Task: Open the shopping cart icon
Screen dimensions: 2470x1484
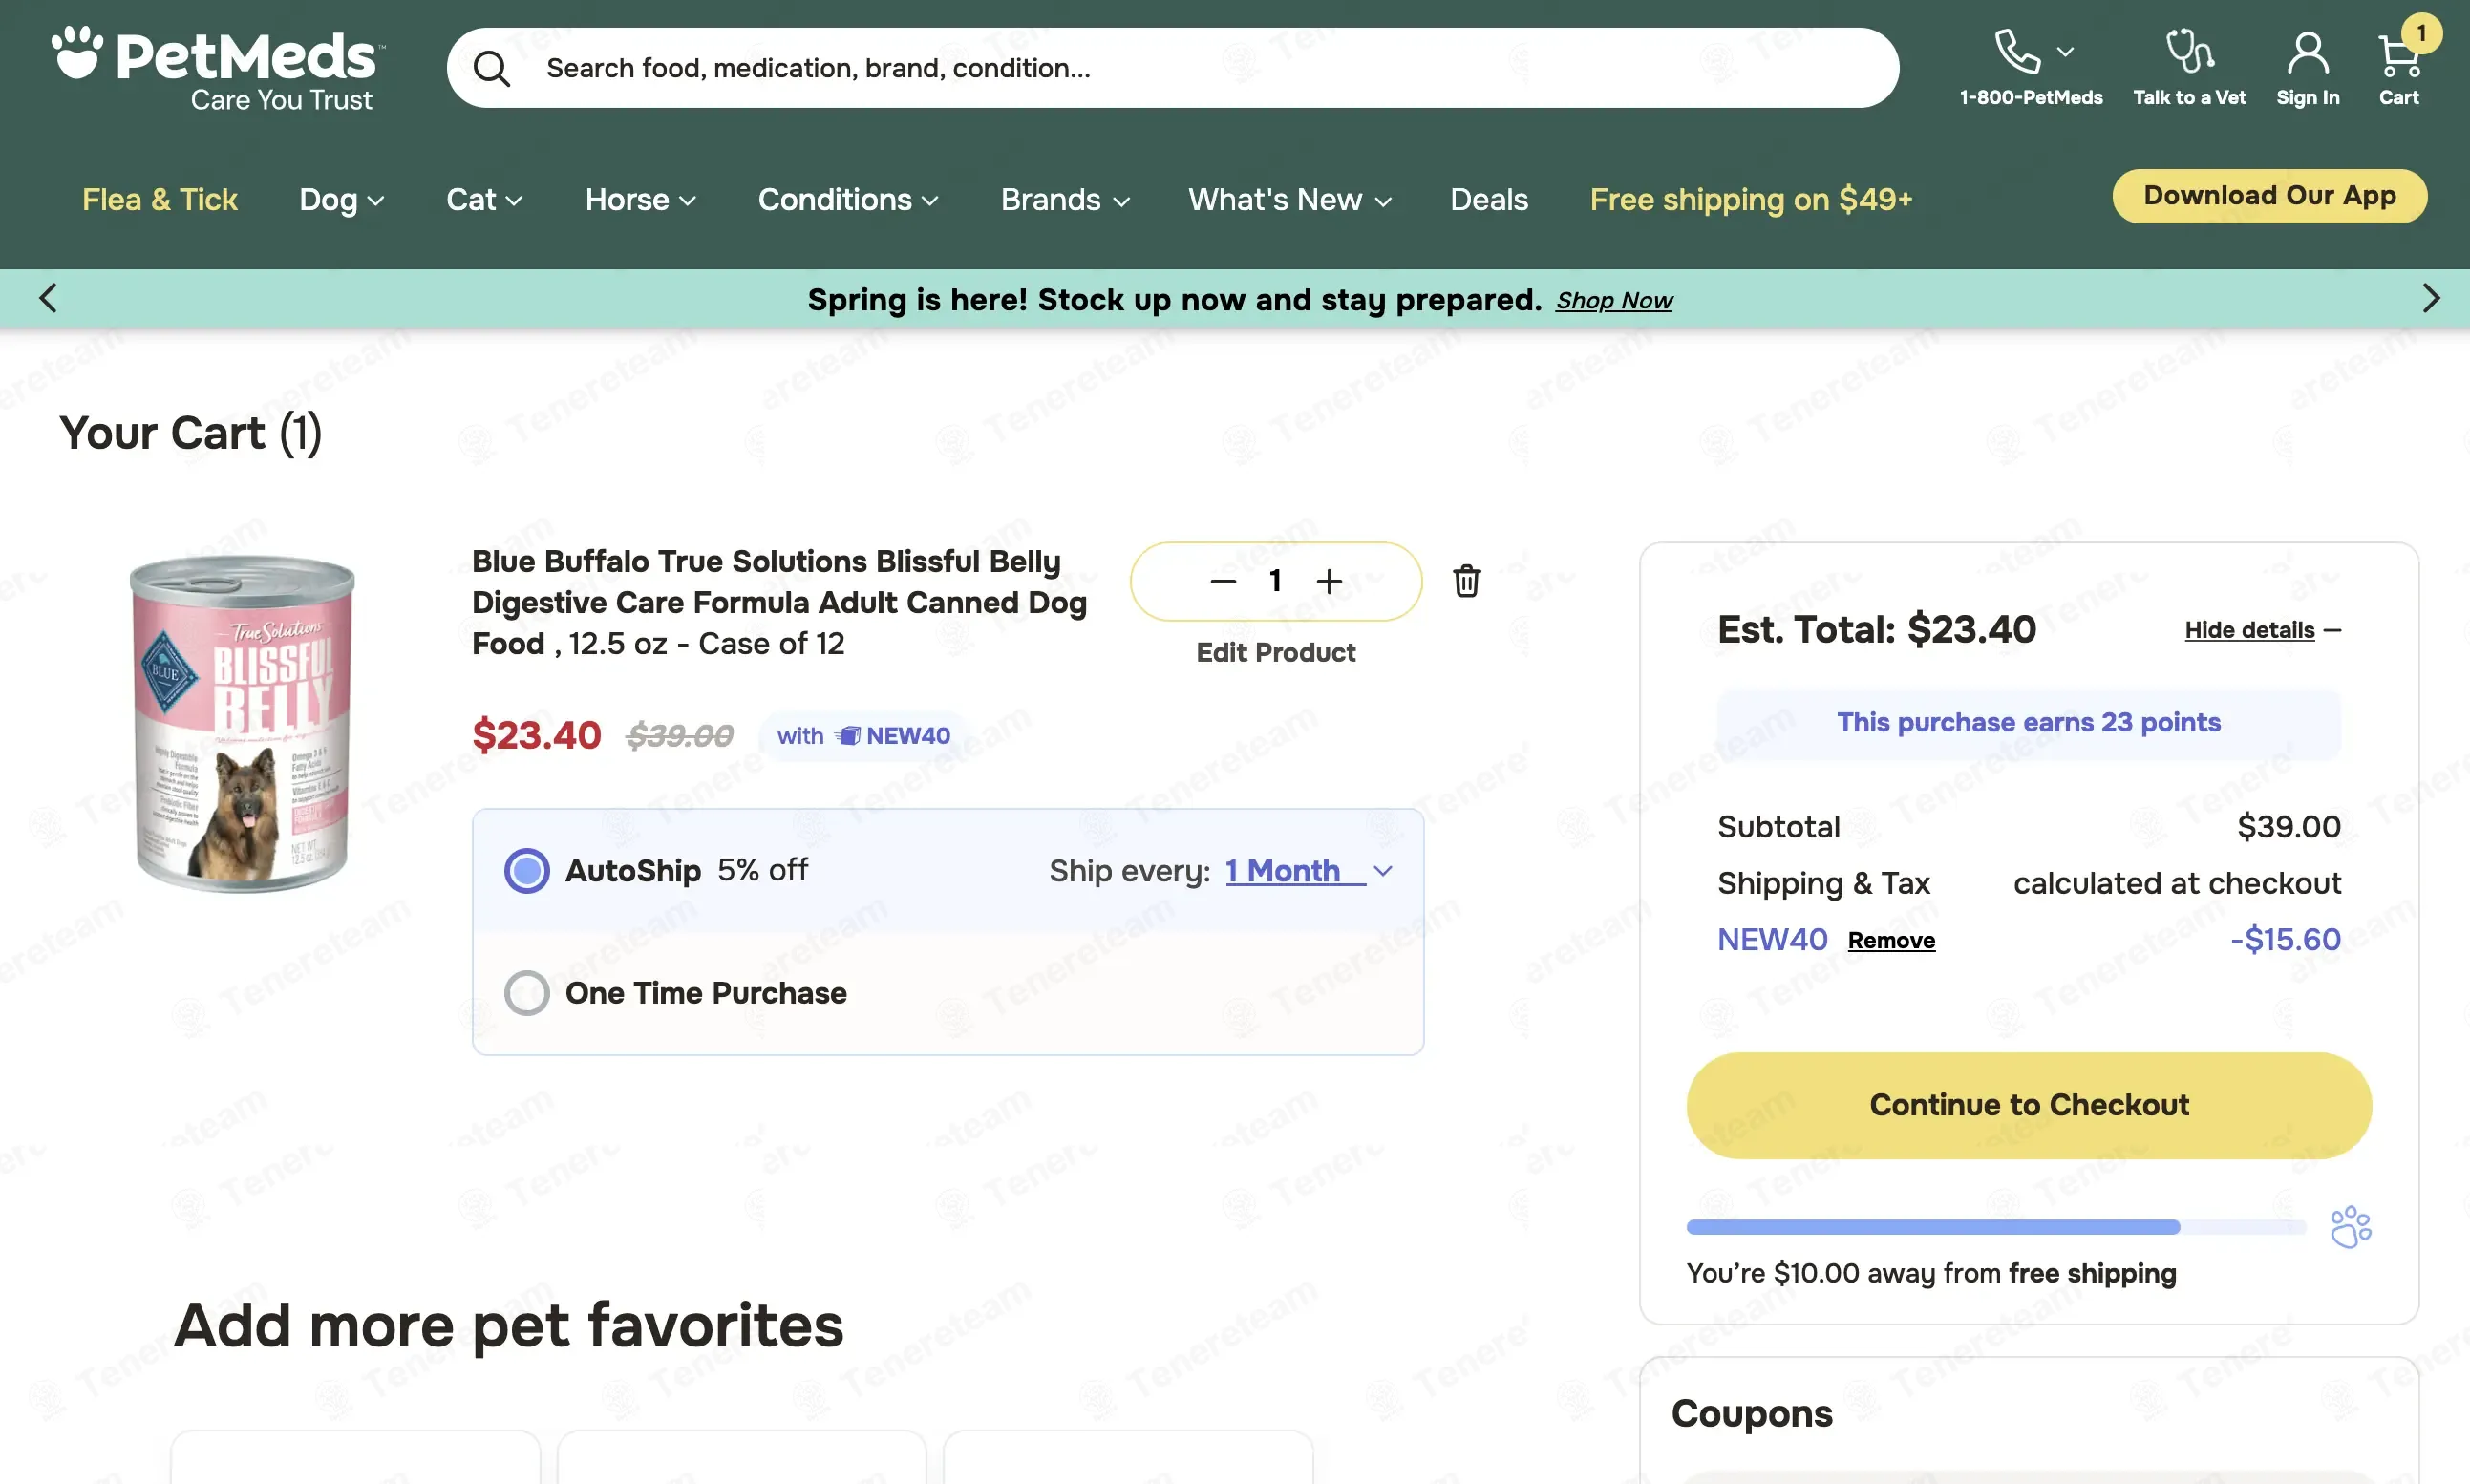Action: (x=2398, y=55)
